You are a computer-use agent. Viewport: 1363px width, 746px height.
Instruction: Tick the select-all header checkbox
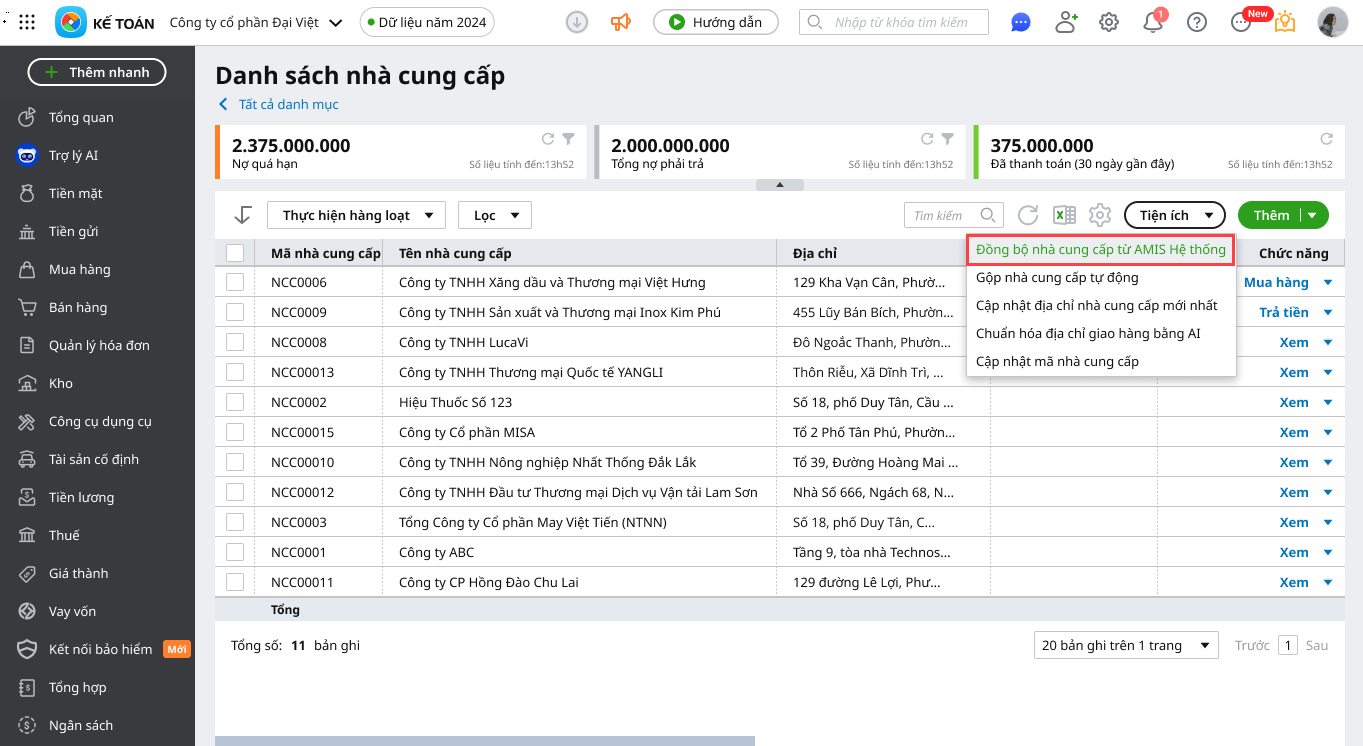[x=235, y=253]
